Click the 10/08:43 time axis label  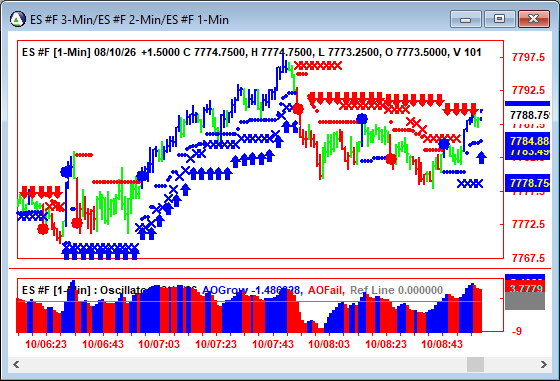(442, 344)
